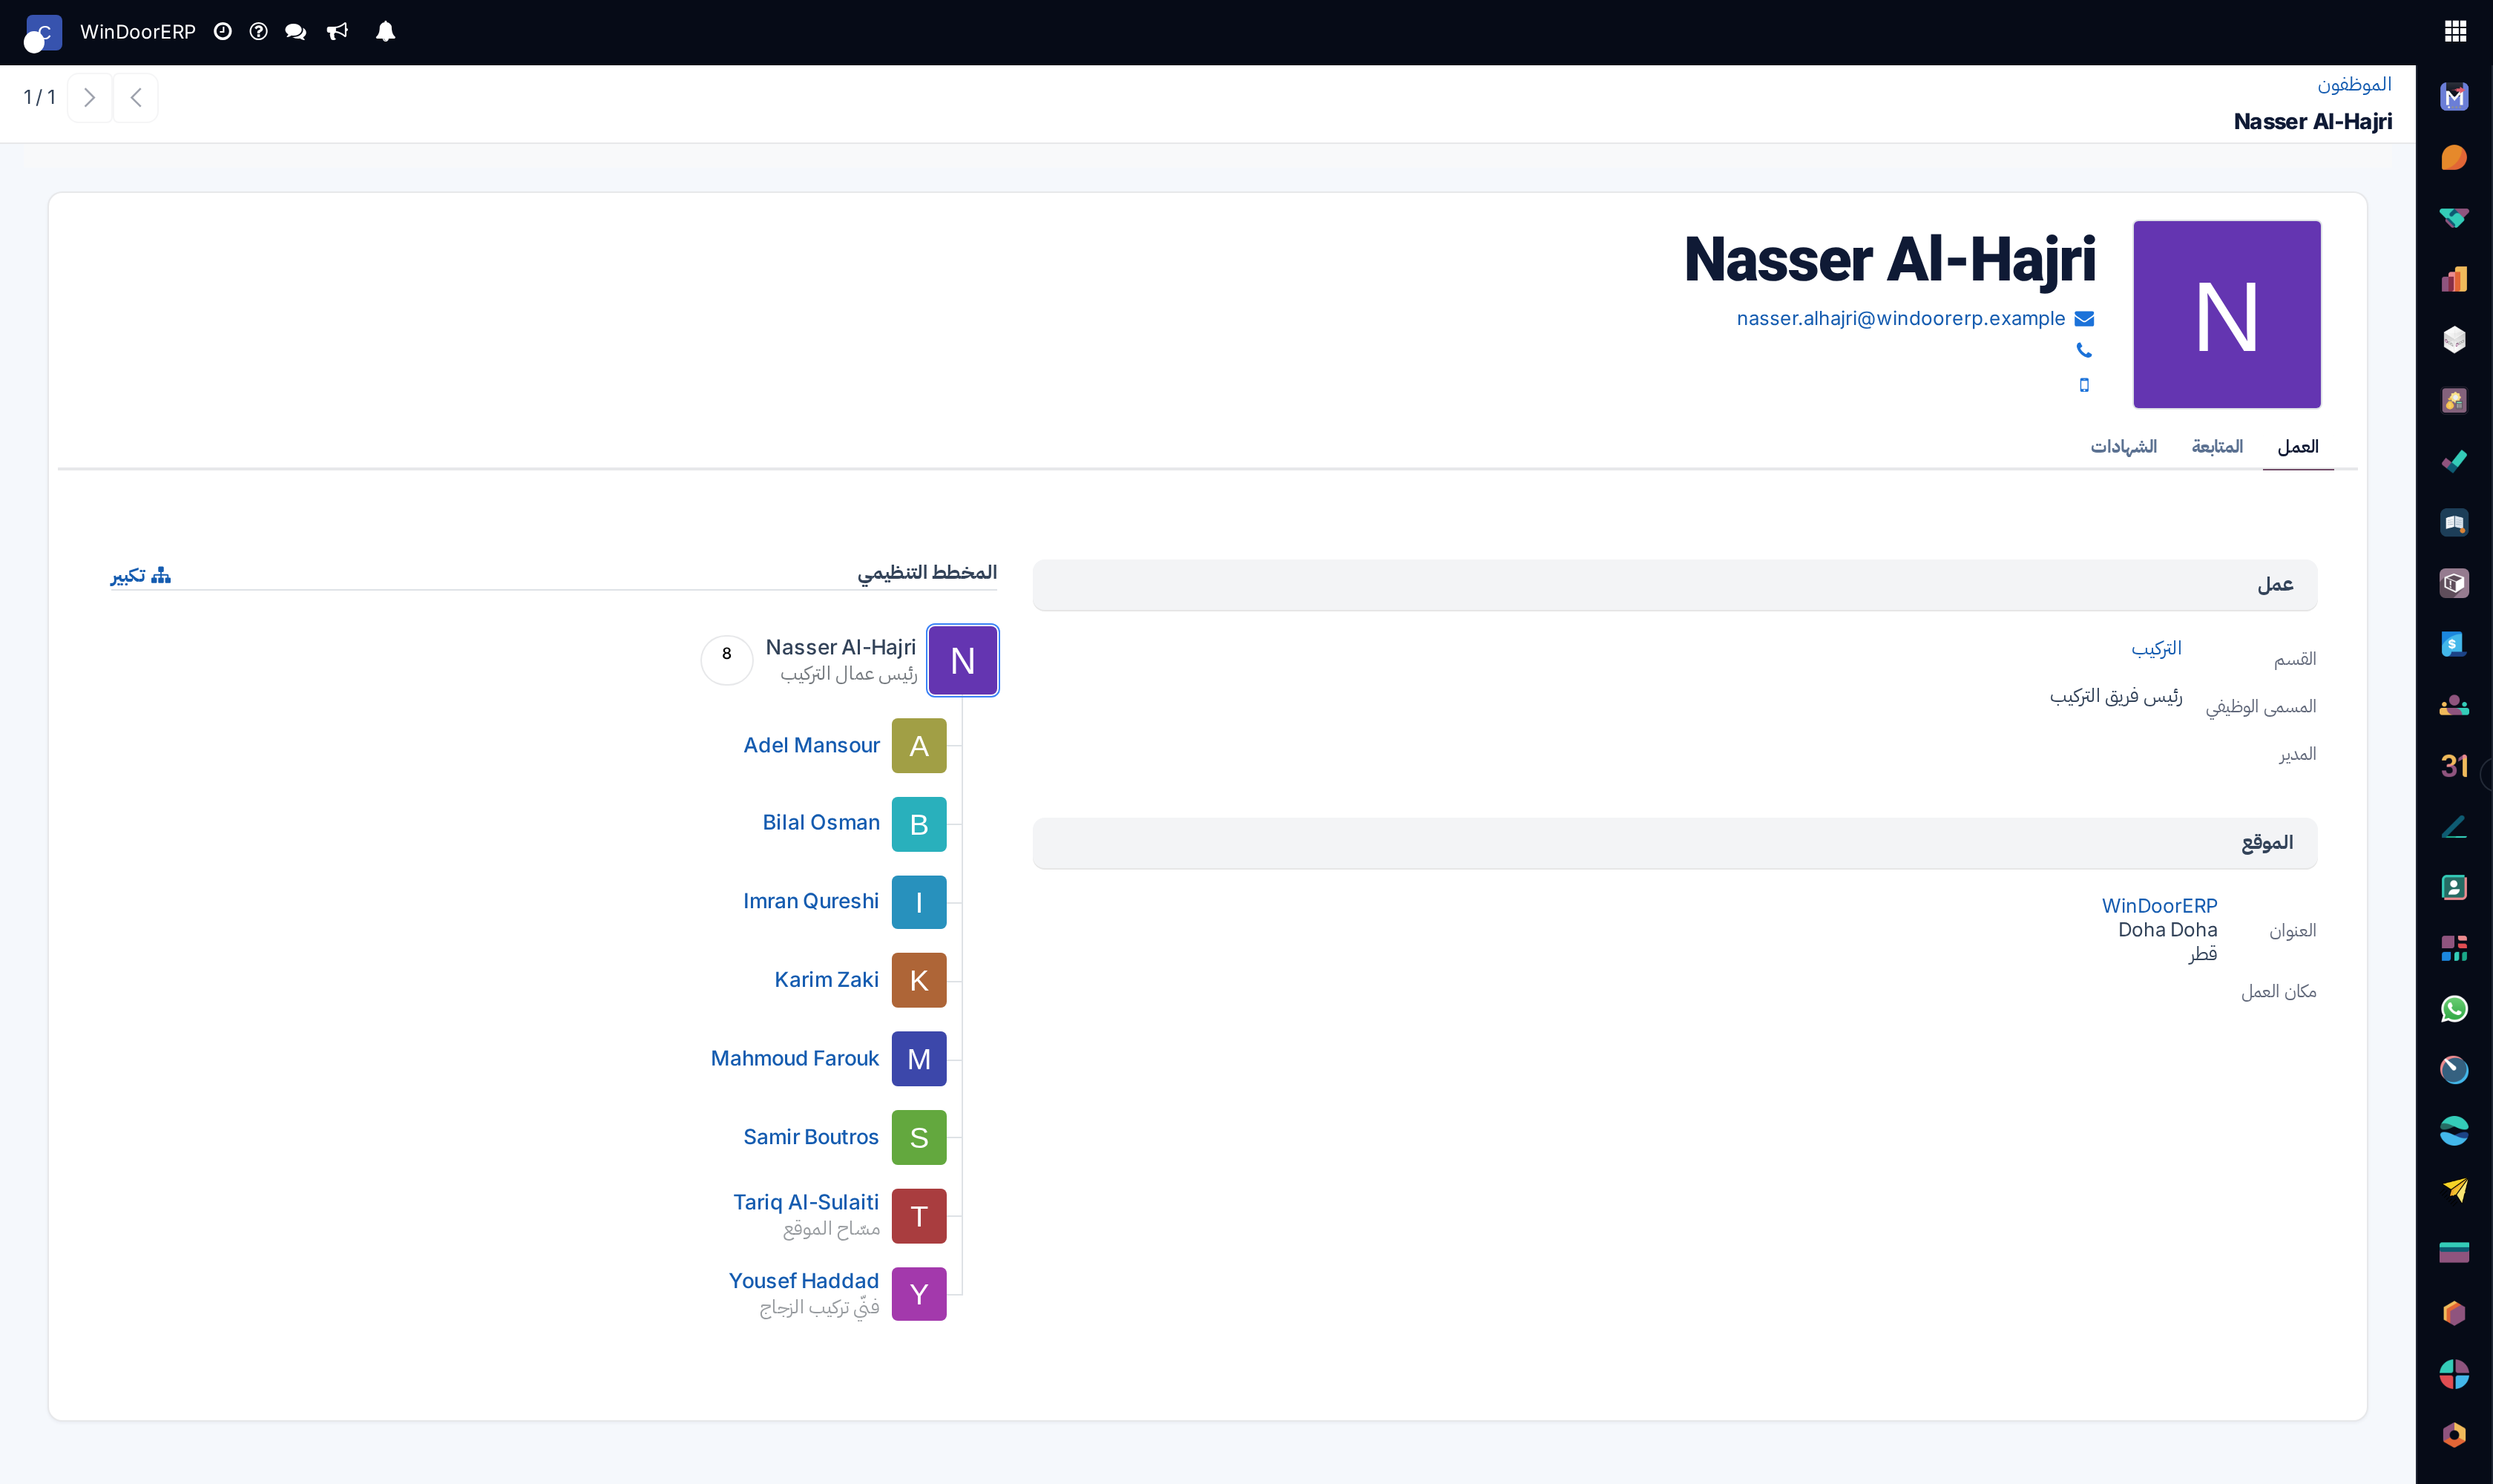This screenshot has width=2493, height=1484.
Task: Open the bell notifications icon
Action: pos(385,32)
